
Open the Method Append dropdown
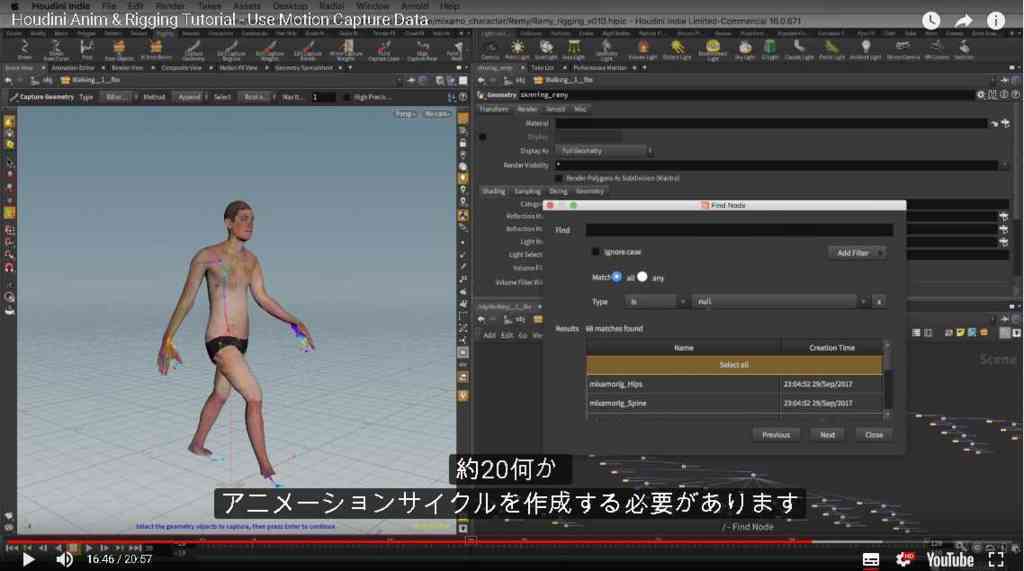(x=190, y=97)
